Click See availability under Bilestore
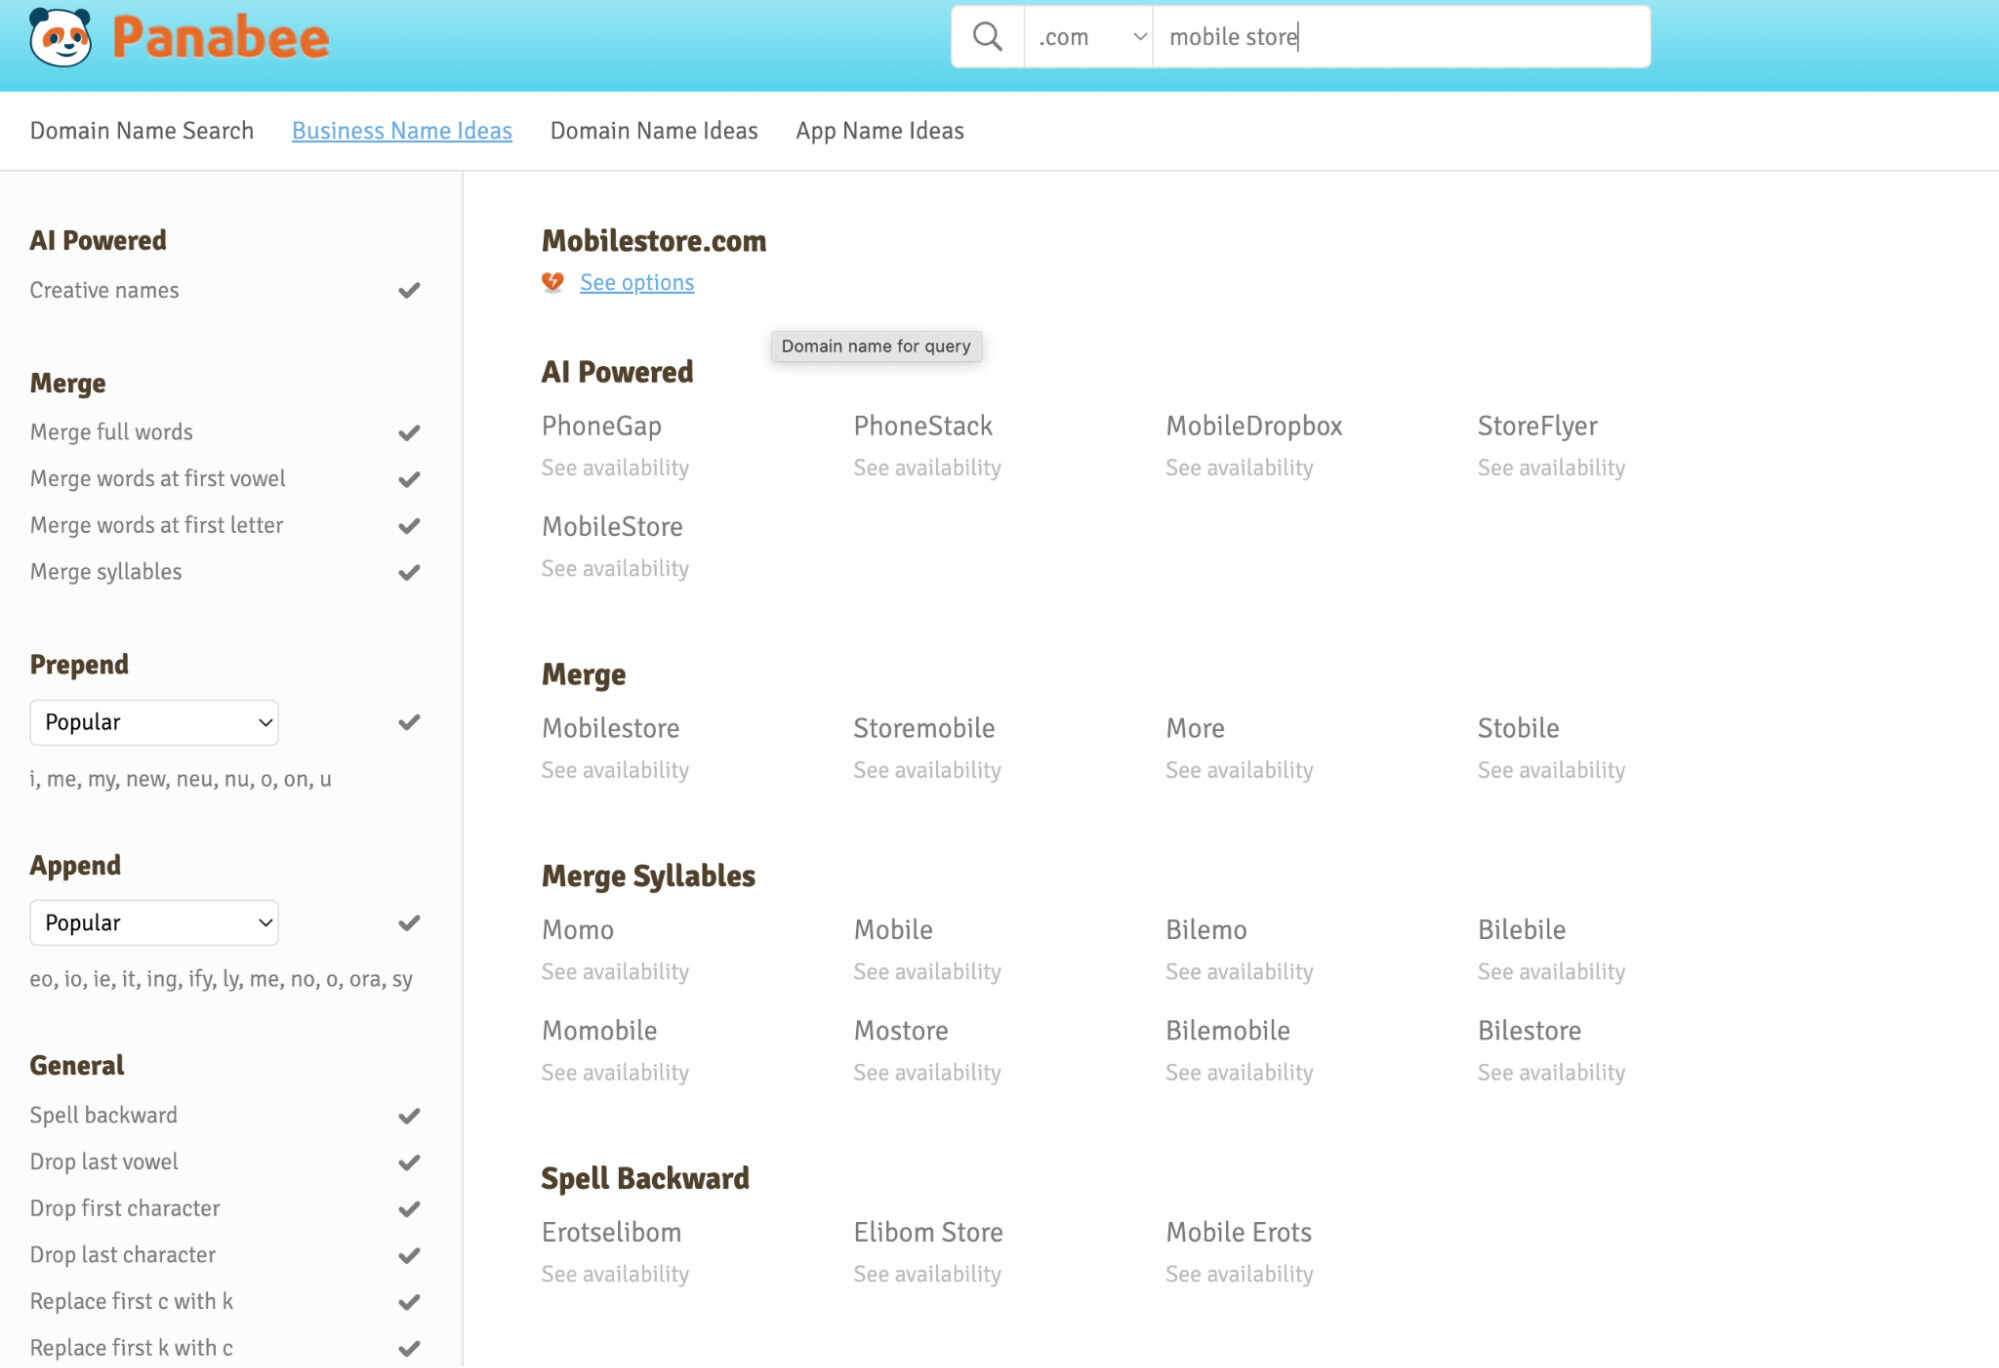 (1551, 1073)
